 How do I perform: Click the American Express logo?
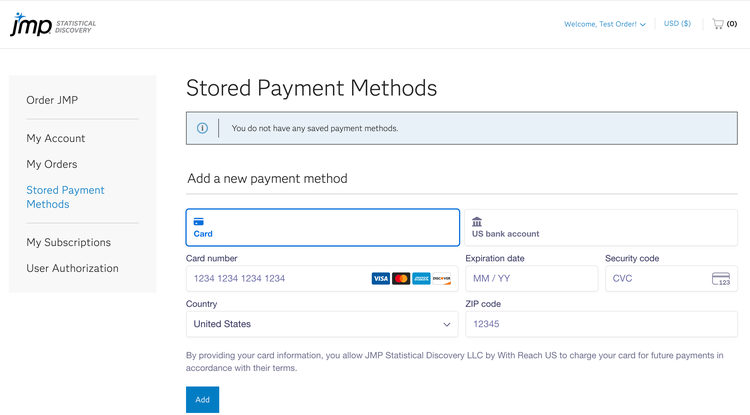pos(421,278)
